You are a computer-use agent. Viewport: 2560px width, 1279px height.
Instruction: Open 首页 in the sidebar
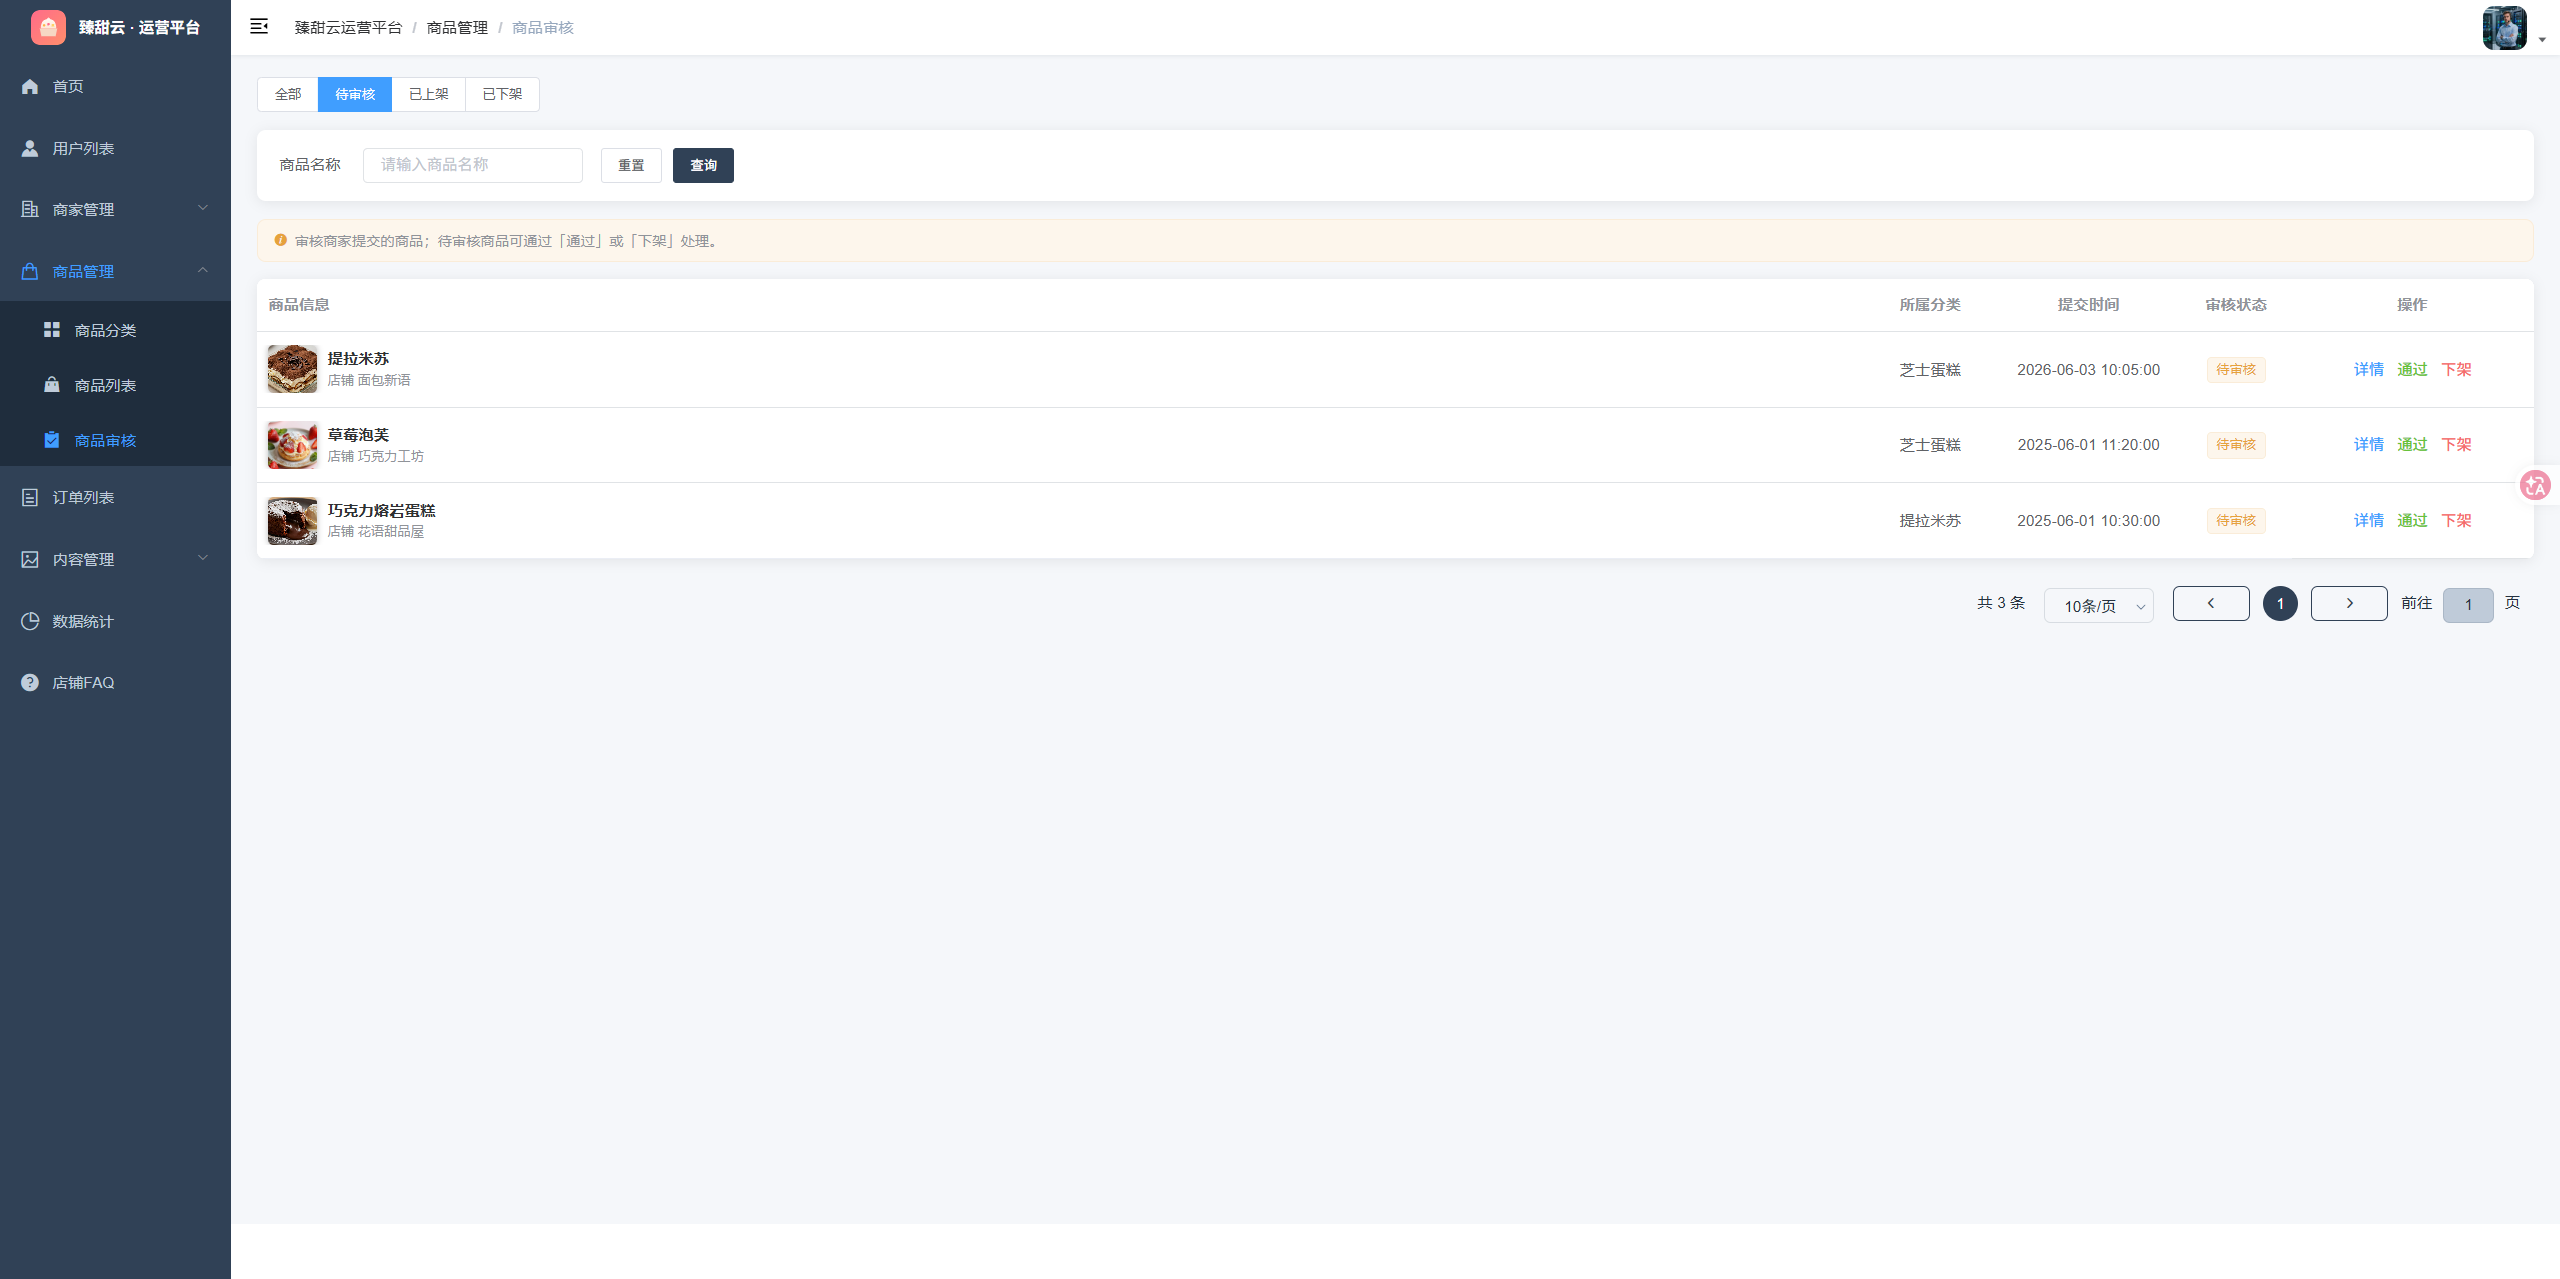115,86
